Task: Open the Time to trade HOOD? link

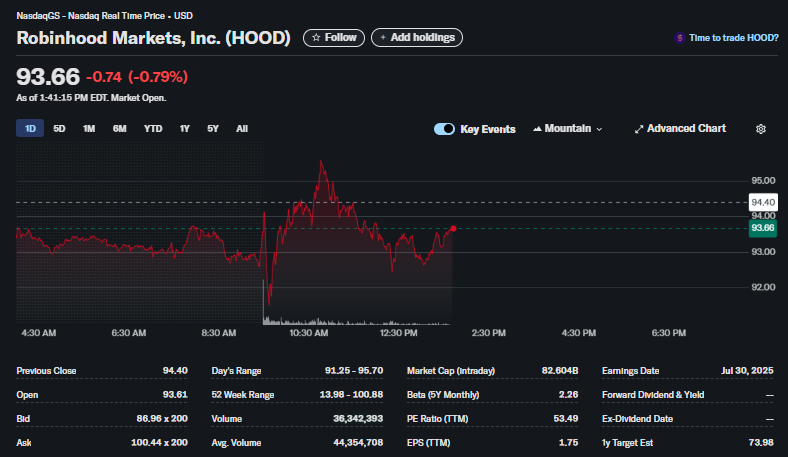Action: click(733, 38)
